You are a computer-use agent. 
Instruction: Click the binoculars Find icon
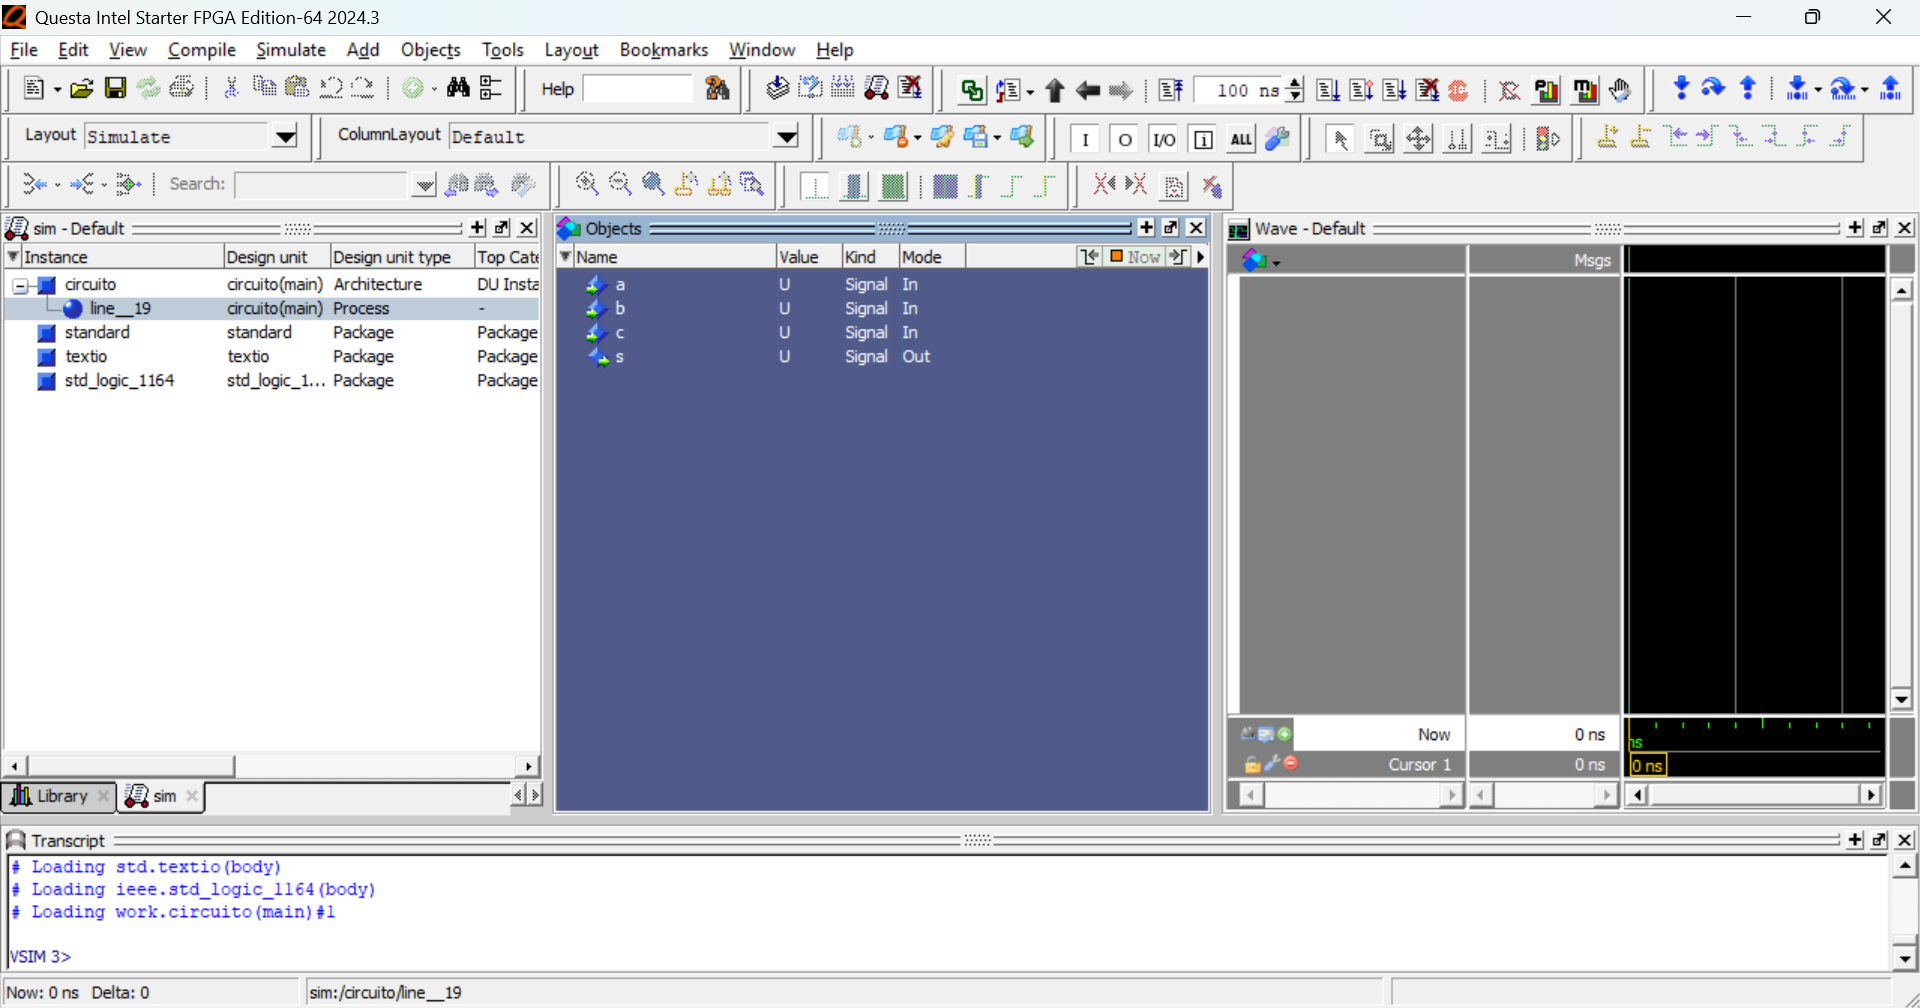coord(458,89)
